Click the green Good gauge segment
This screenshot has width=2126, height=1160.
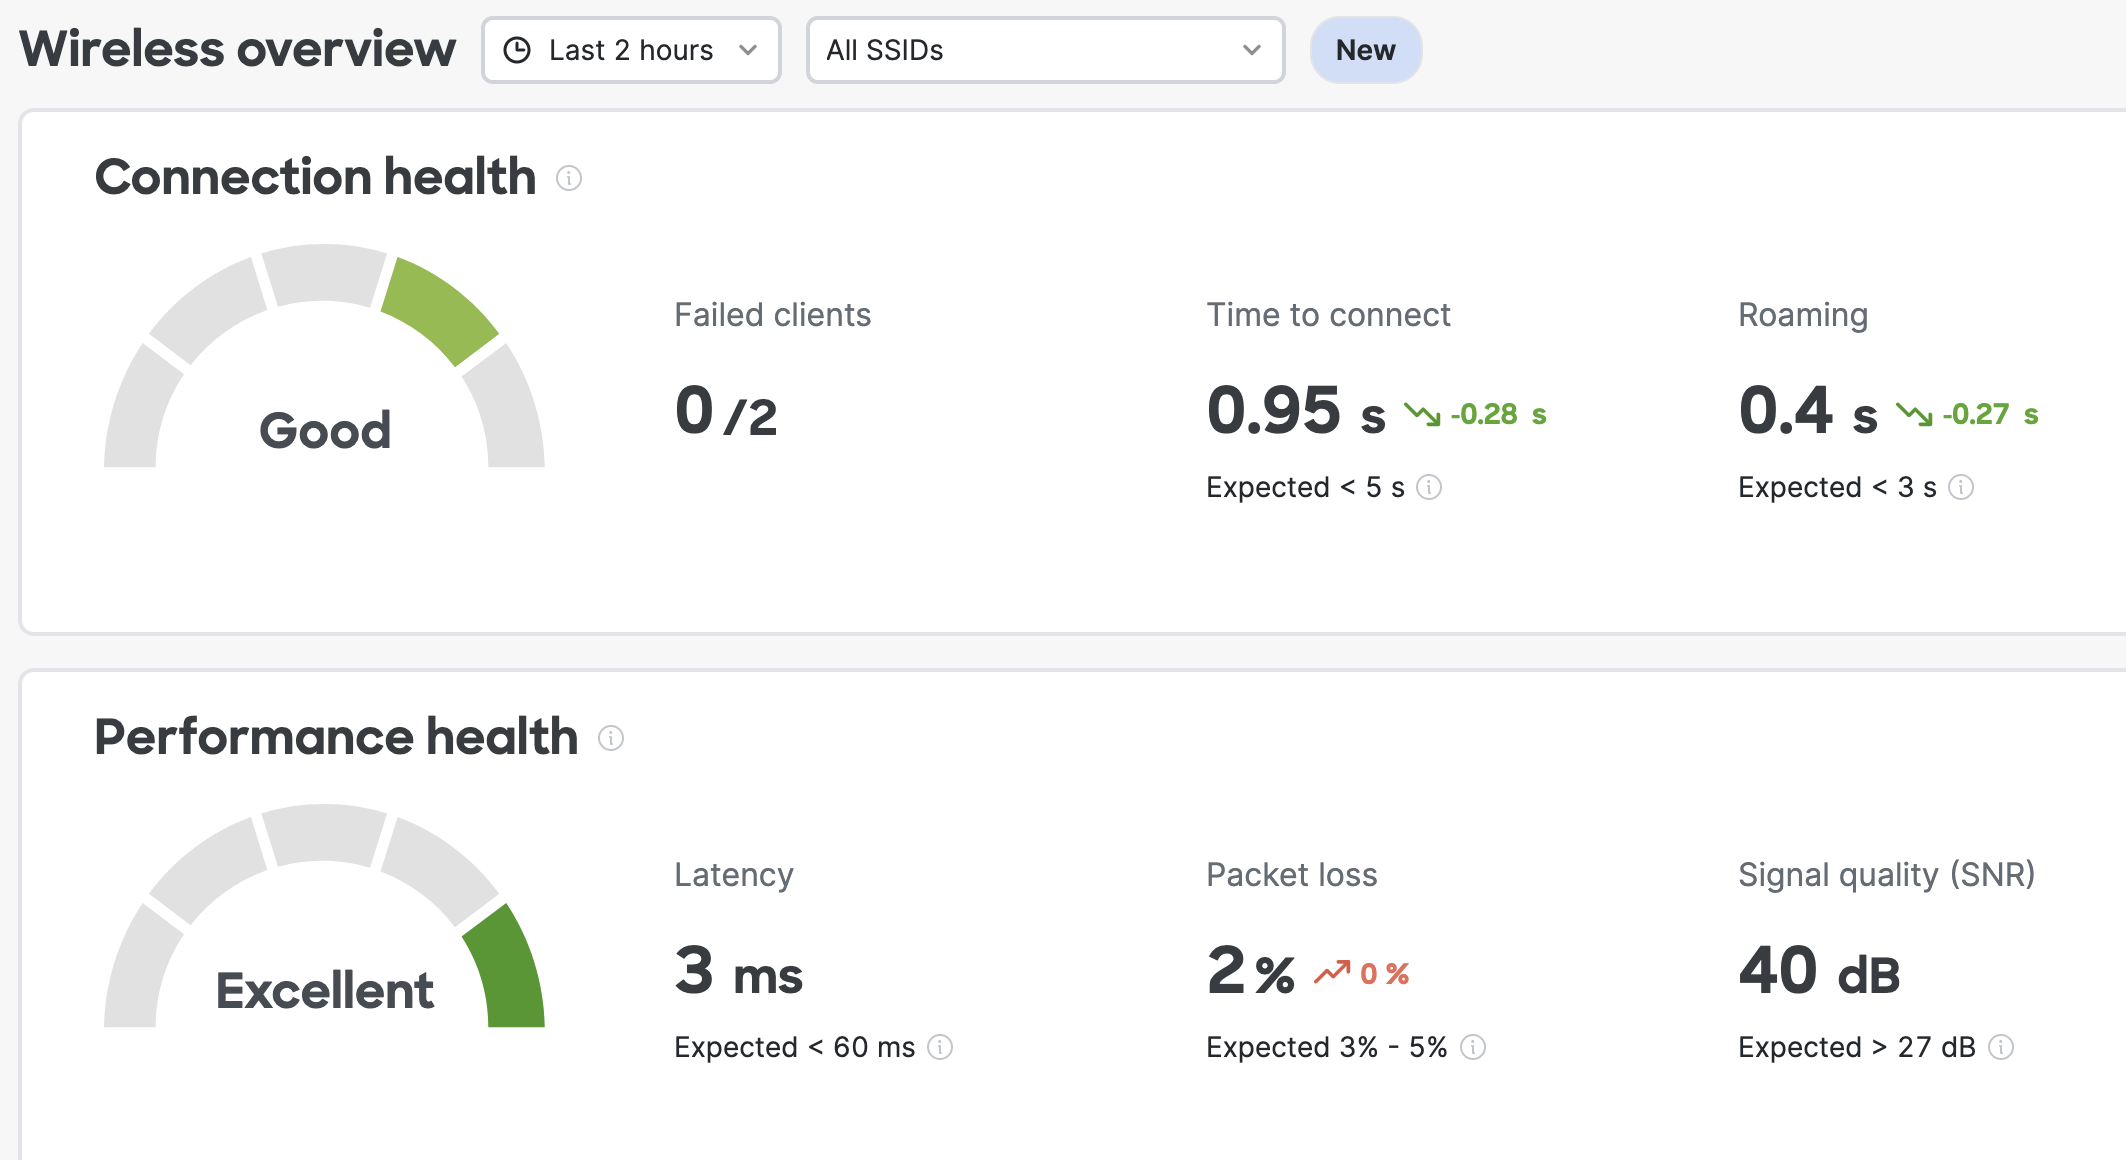coord(440,310)
